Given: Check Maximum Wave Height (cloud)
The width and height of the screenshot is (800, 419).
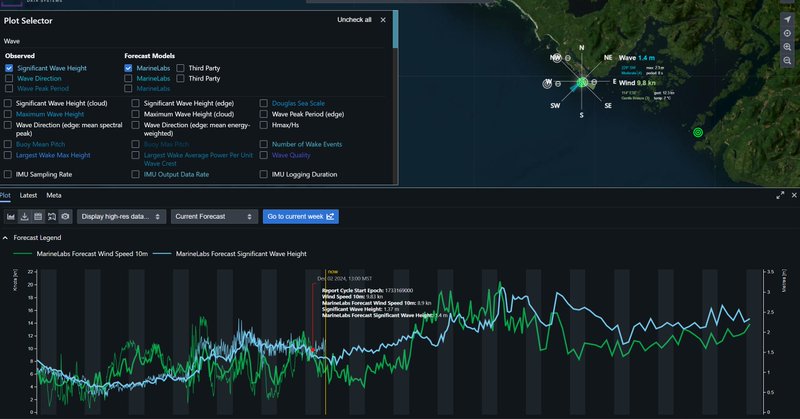Looking at the screenshot, I should click(x=135, y=114).
